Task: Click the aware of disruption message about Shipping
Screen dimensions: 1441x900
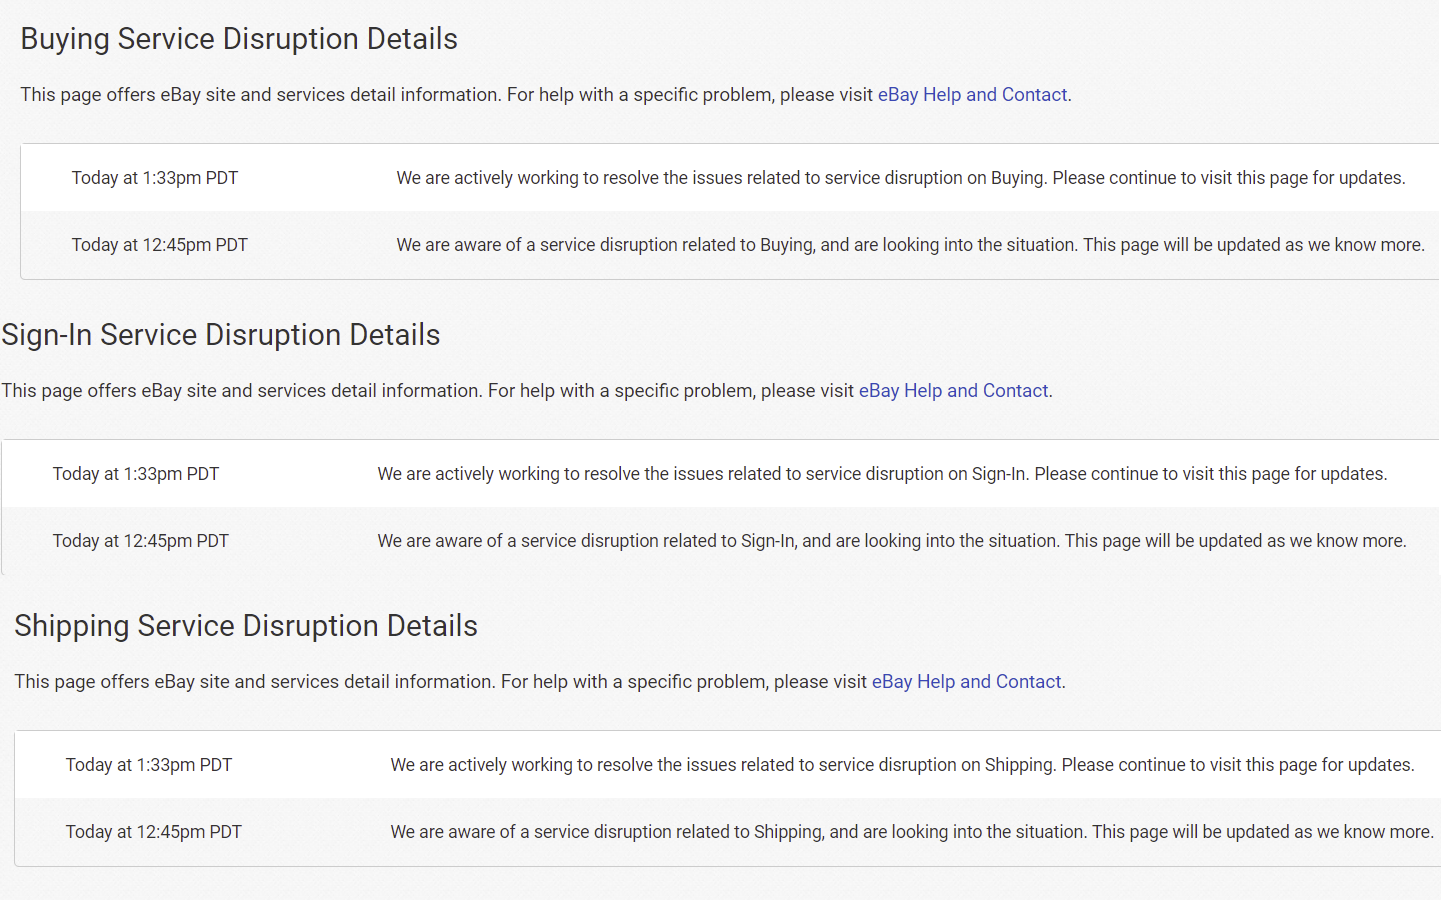Action: tap(912, 832)
